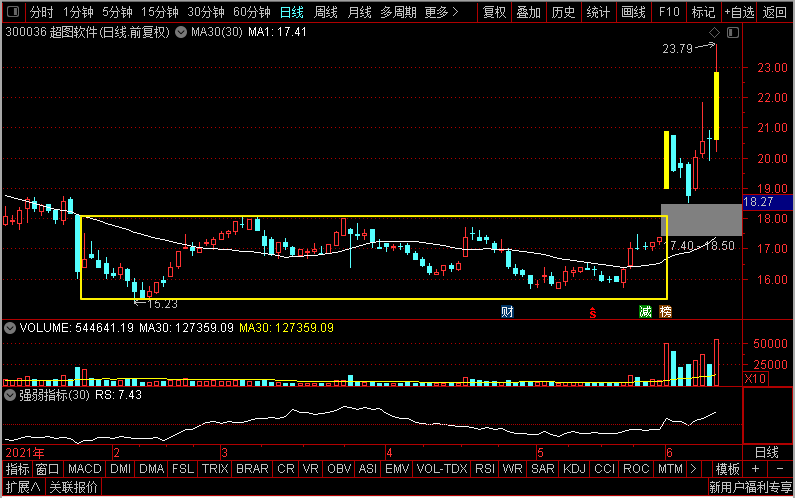
Task: Toggle 叠加 overlay mode
Action: point(528,13)
